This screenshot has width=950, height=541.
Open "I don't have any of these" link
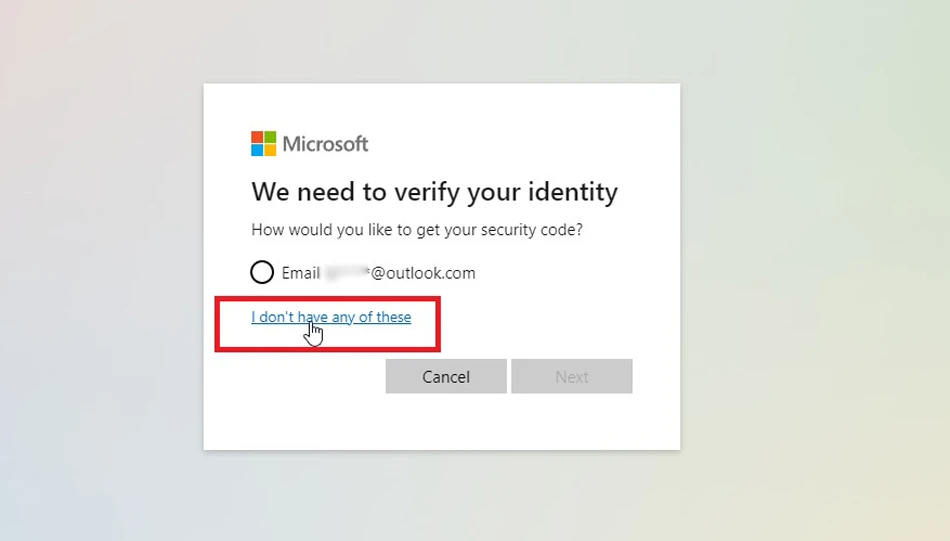(331, 317)
